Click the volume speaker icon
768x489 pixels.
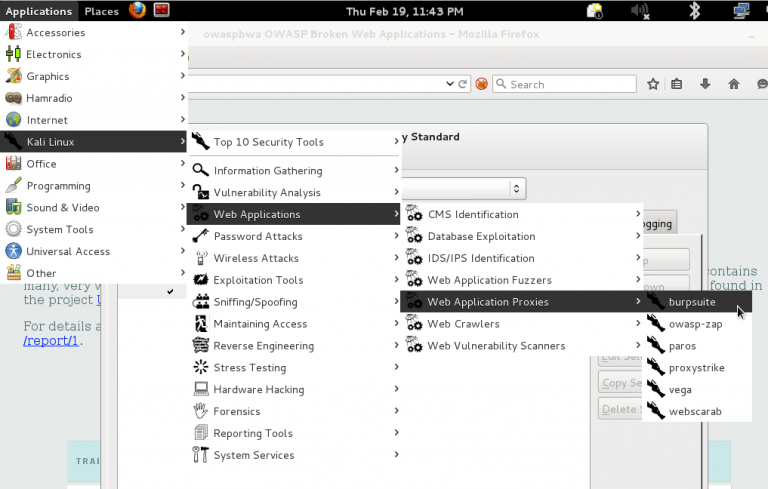(x=641, y=11)
